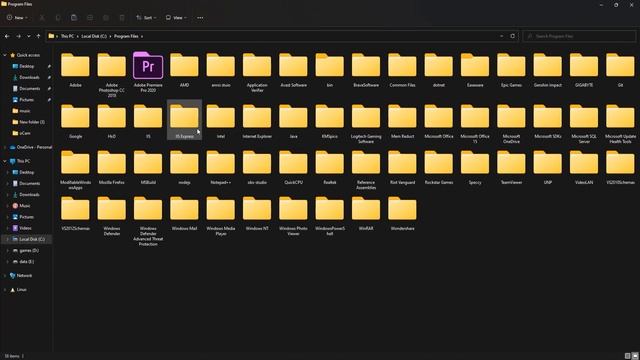The image size is (640, 360).
Task: Open pinned Downloads under Quick access
Action: [29, 78]
